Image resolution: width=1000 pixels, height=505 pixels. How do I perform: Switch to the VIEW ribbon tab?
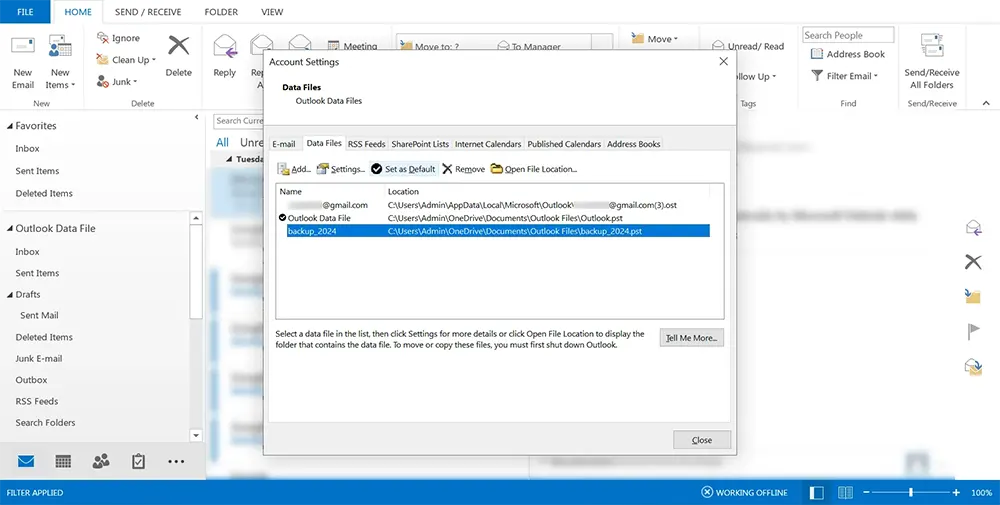pos(272,11)
